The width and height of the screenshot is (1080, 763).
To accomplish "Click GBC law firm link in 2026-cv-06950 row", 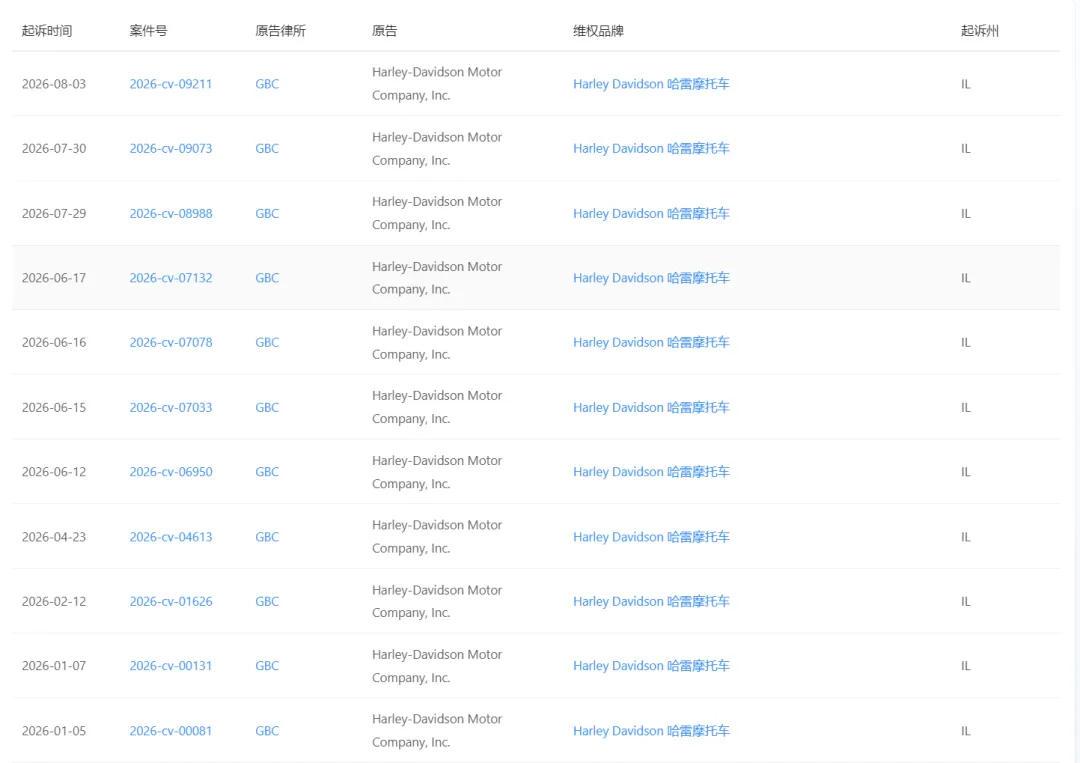I will point(267,472).
